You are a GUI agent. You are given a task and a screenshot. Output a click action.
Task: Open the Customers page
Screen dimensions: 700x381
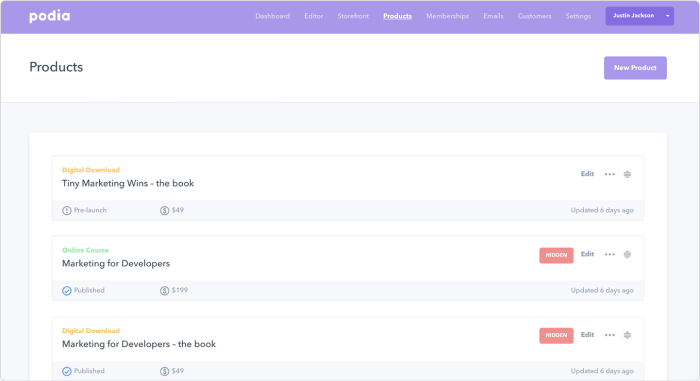coord(534,16)
